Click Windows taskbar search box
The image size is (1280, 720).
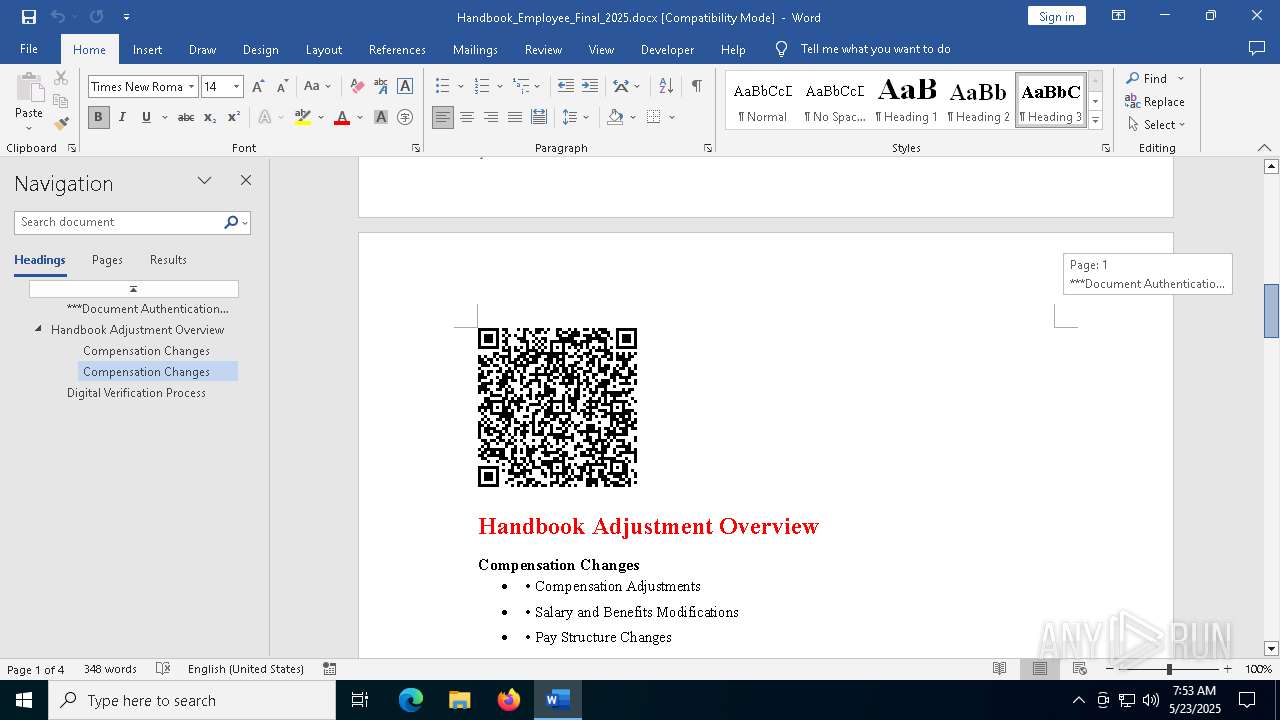point(192,700)
